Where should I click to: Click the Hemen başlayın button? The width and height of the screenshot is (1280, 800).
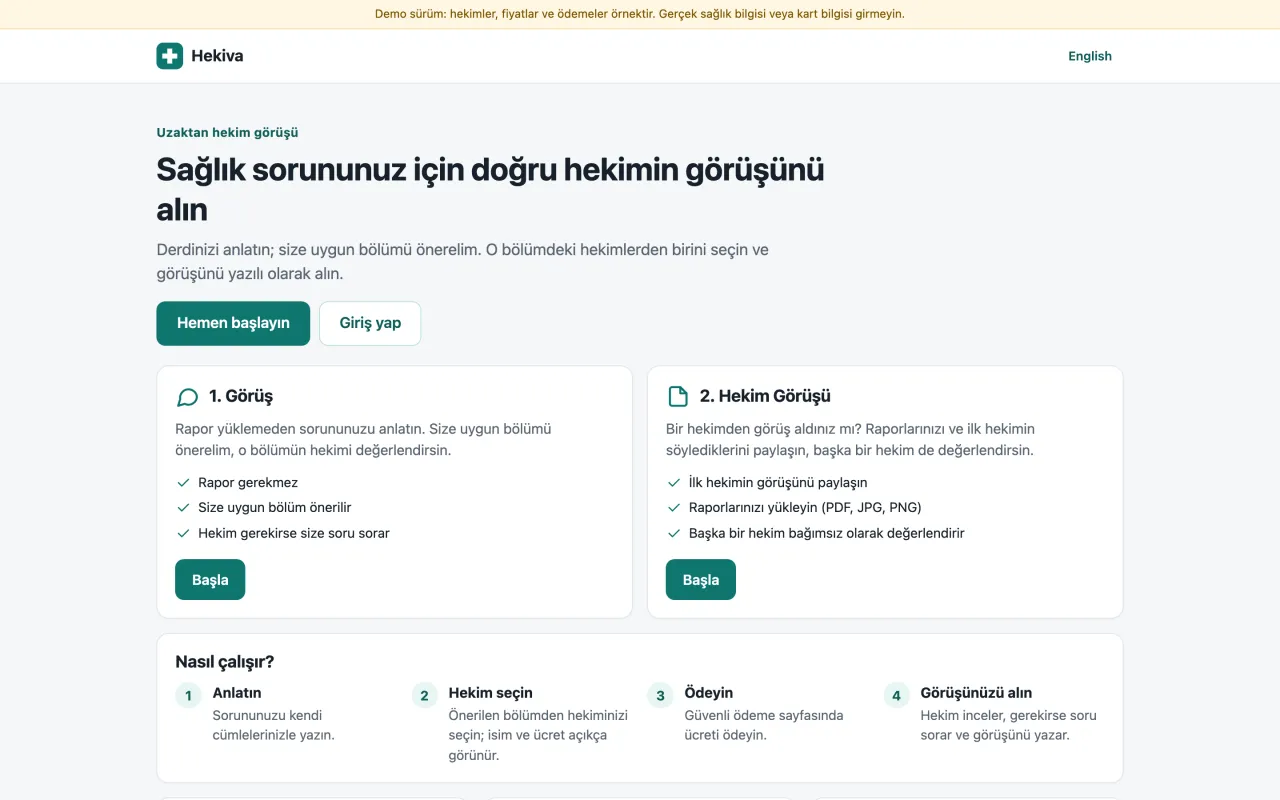(x=233, y=323)
